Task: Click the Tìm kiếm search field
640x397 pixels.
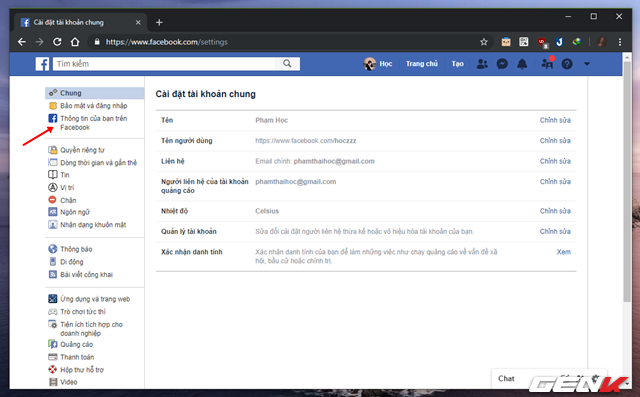Action: [164, 64]
